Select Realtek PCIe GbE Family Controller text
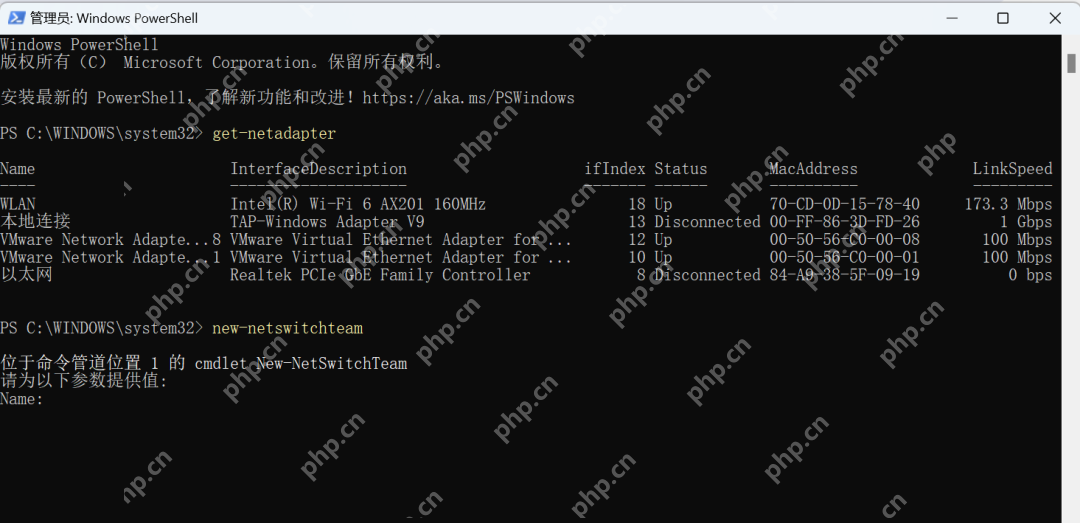Screen dimensions: 1080x523 pos(380,275)
